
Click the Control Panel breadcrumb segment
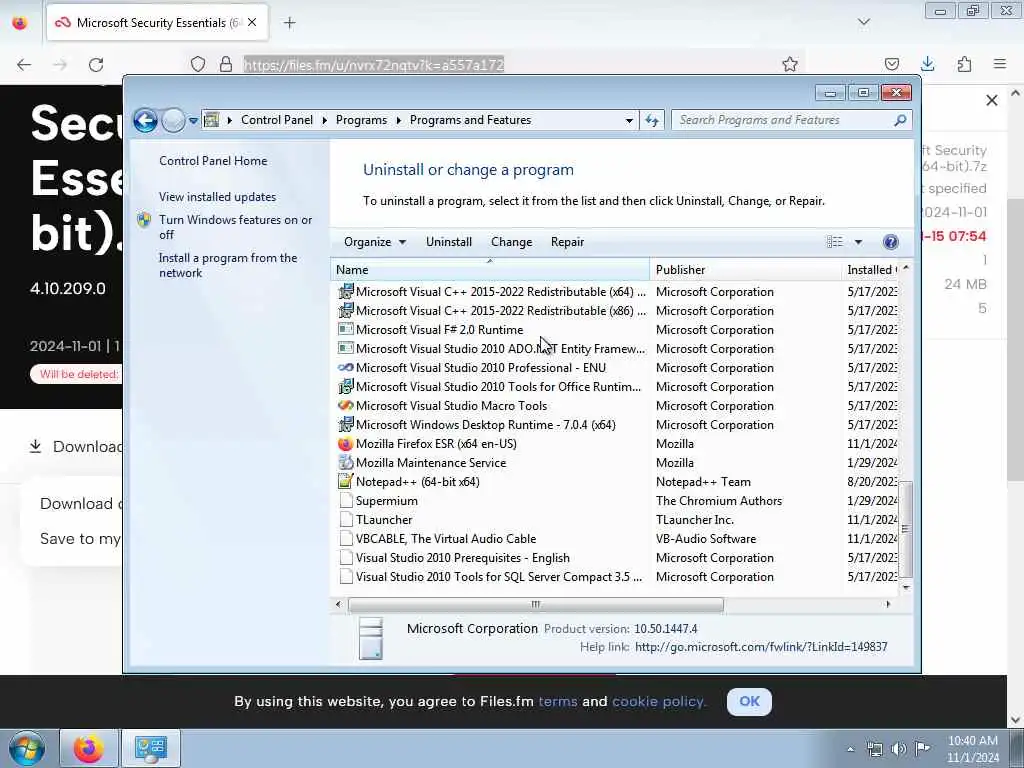[x=277, y=120]
